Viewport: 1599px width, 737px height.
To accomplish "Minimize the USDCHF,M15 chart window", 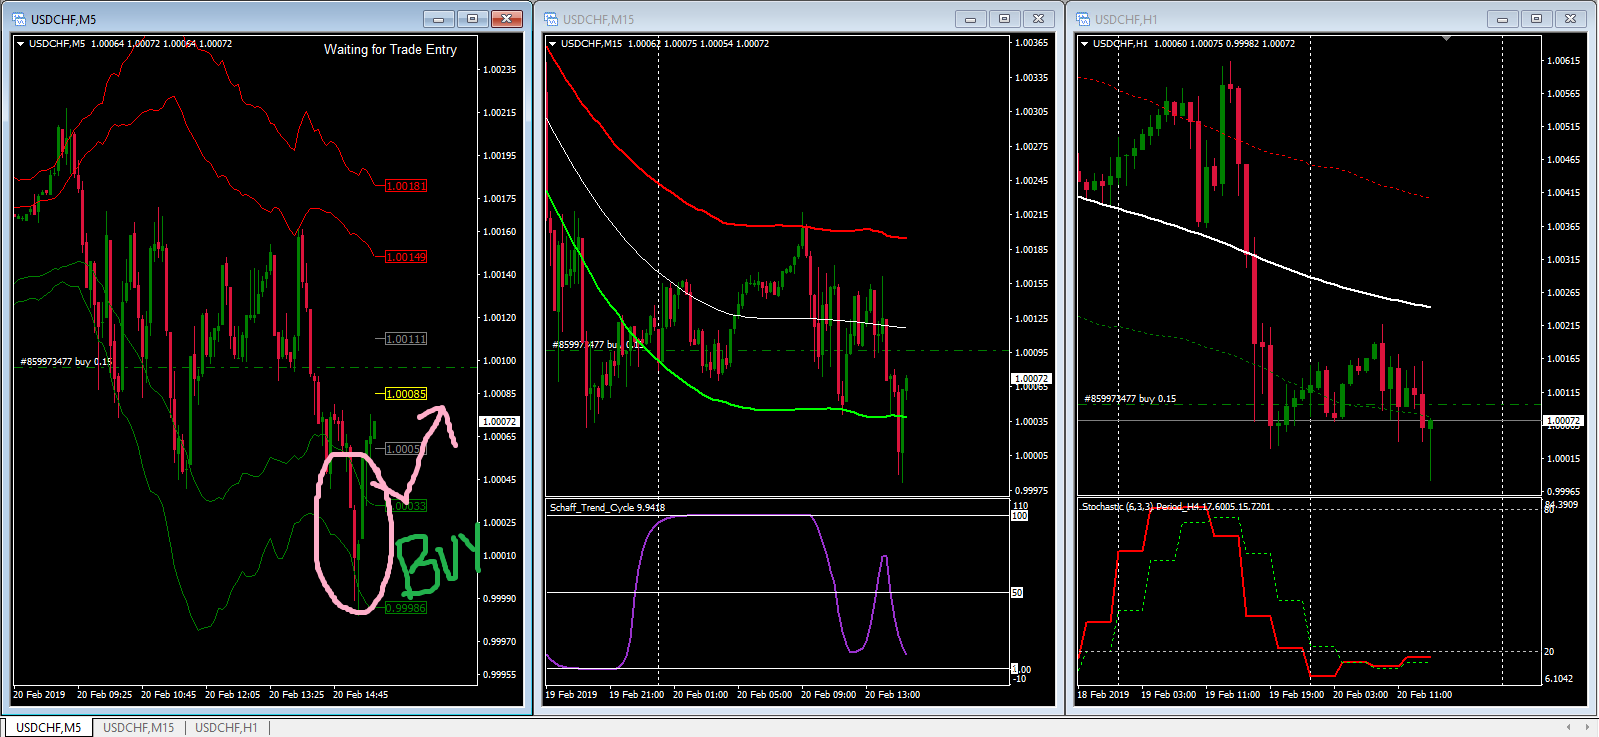I will (971, 19).
